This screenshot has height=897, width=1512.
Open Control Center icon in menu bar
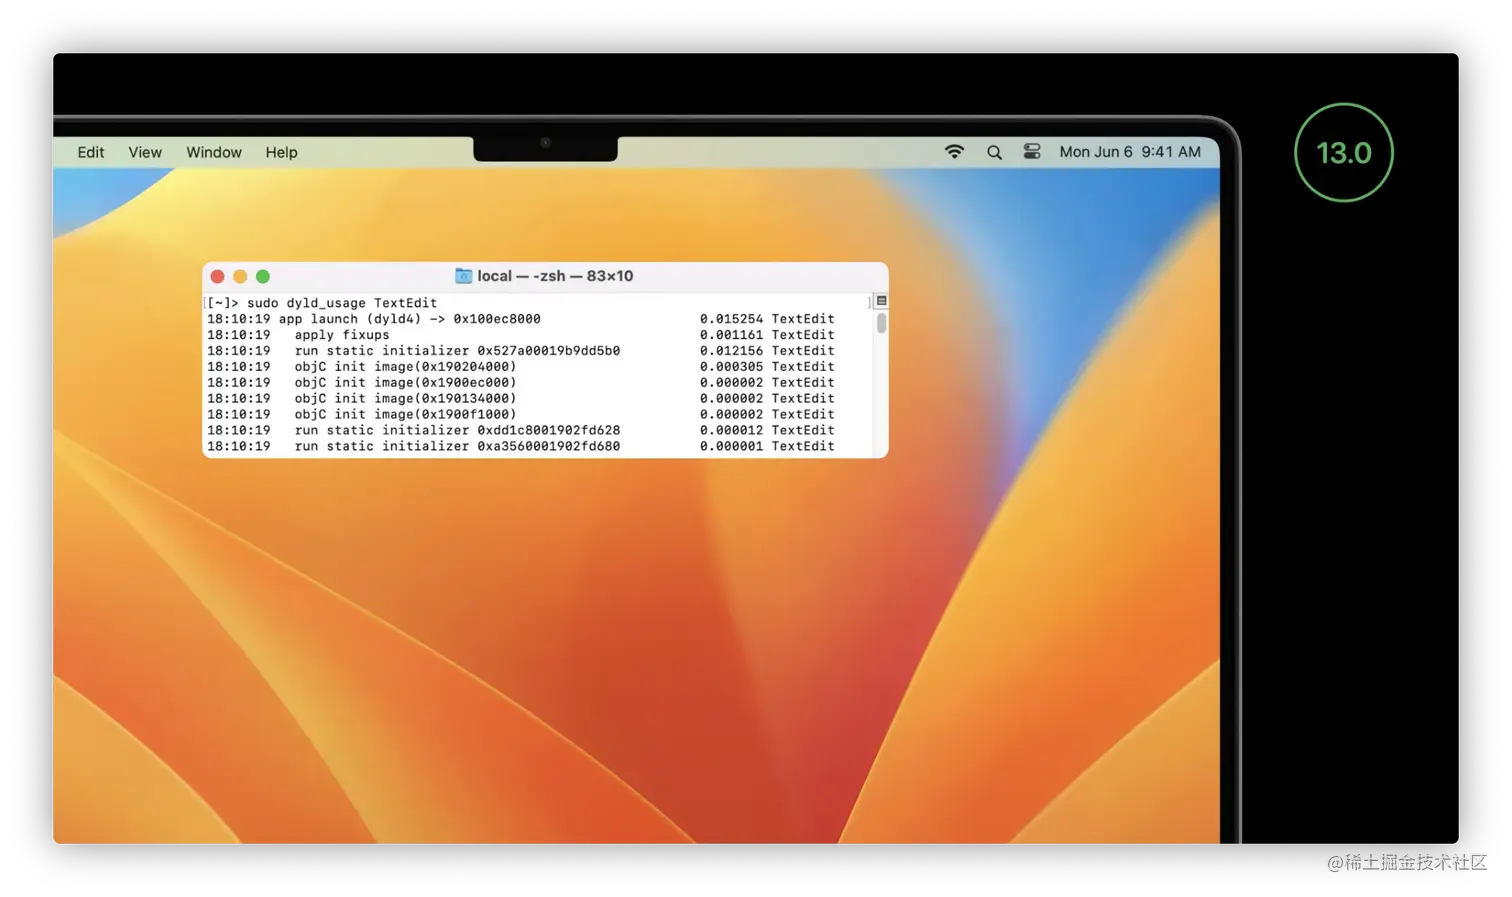click(x=1032, y=151)
